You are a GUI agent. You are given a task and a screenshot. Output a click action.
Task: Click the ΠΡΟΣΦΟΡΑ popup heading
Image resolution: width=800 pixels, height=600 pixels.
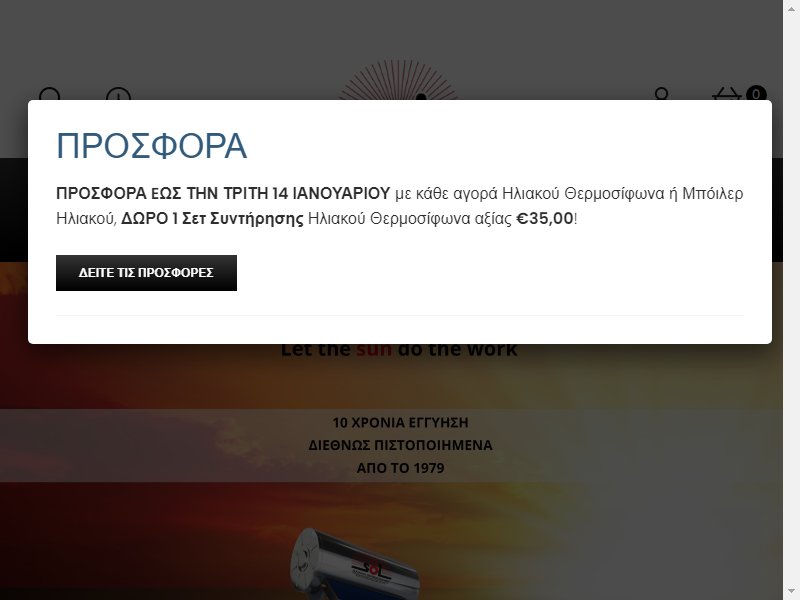(x=152, y=146)
